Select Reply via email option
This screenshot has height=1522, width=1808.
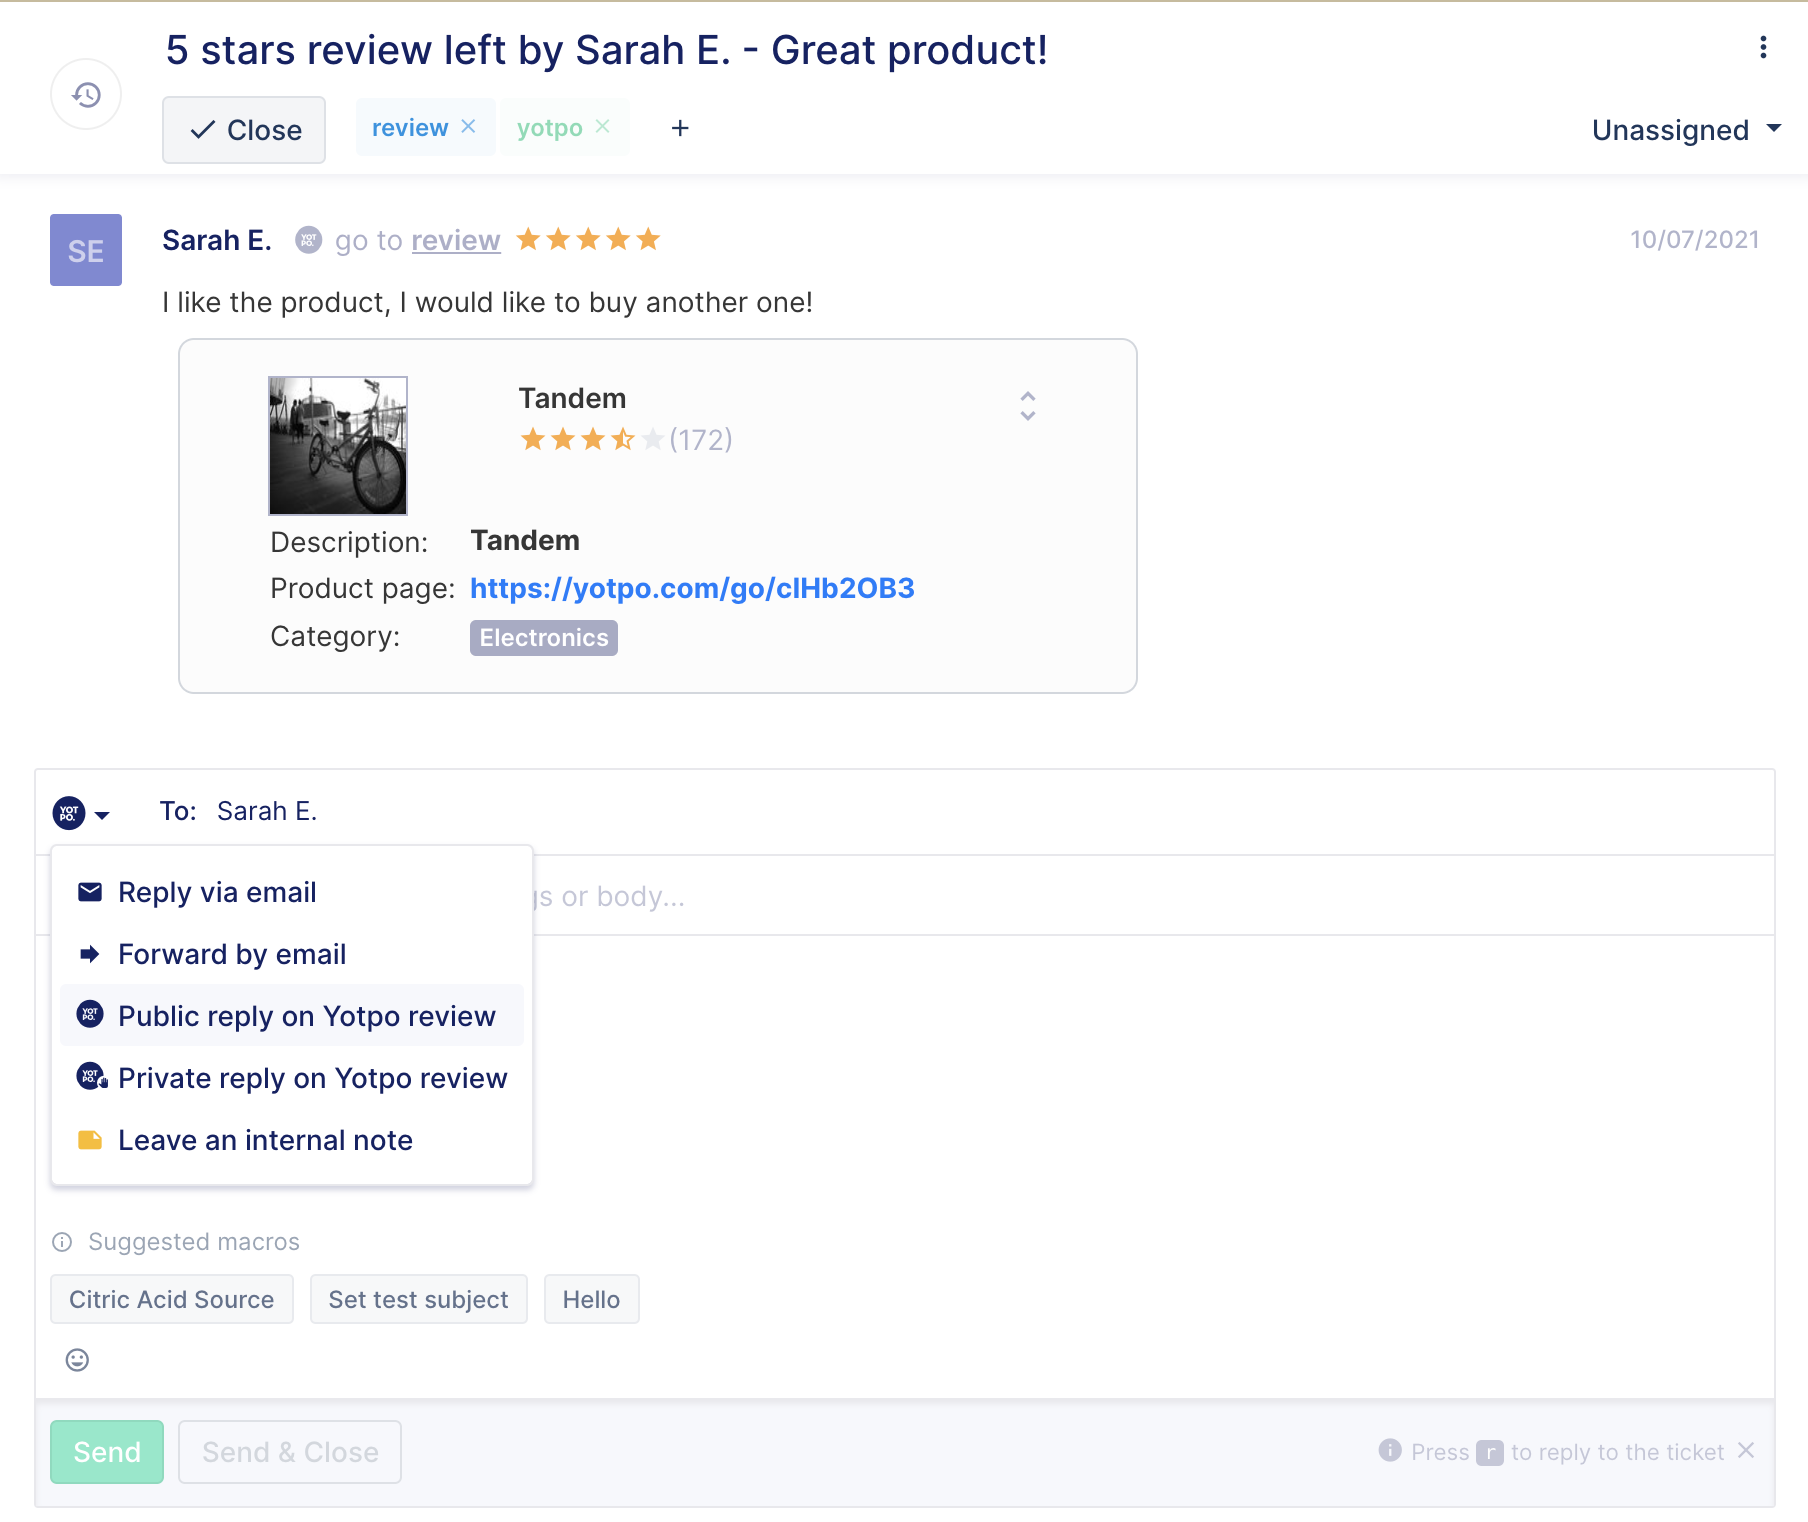tap(291, 892)
